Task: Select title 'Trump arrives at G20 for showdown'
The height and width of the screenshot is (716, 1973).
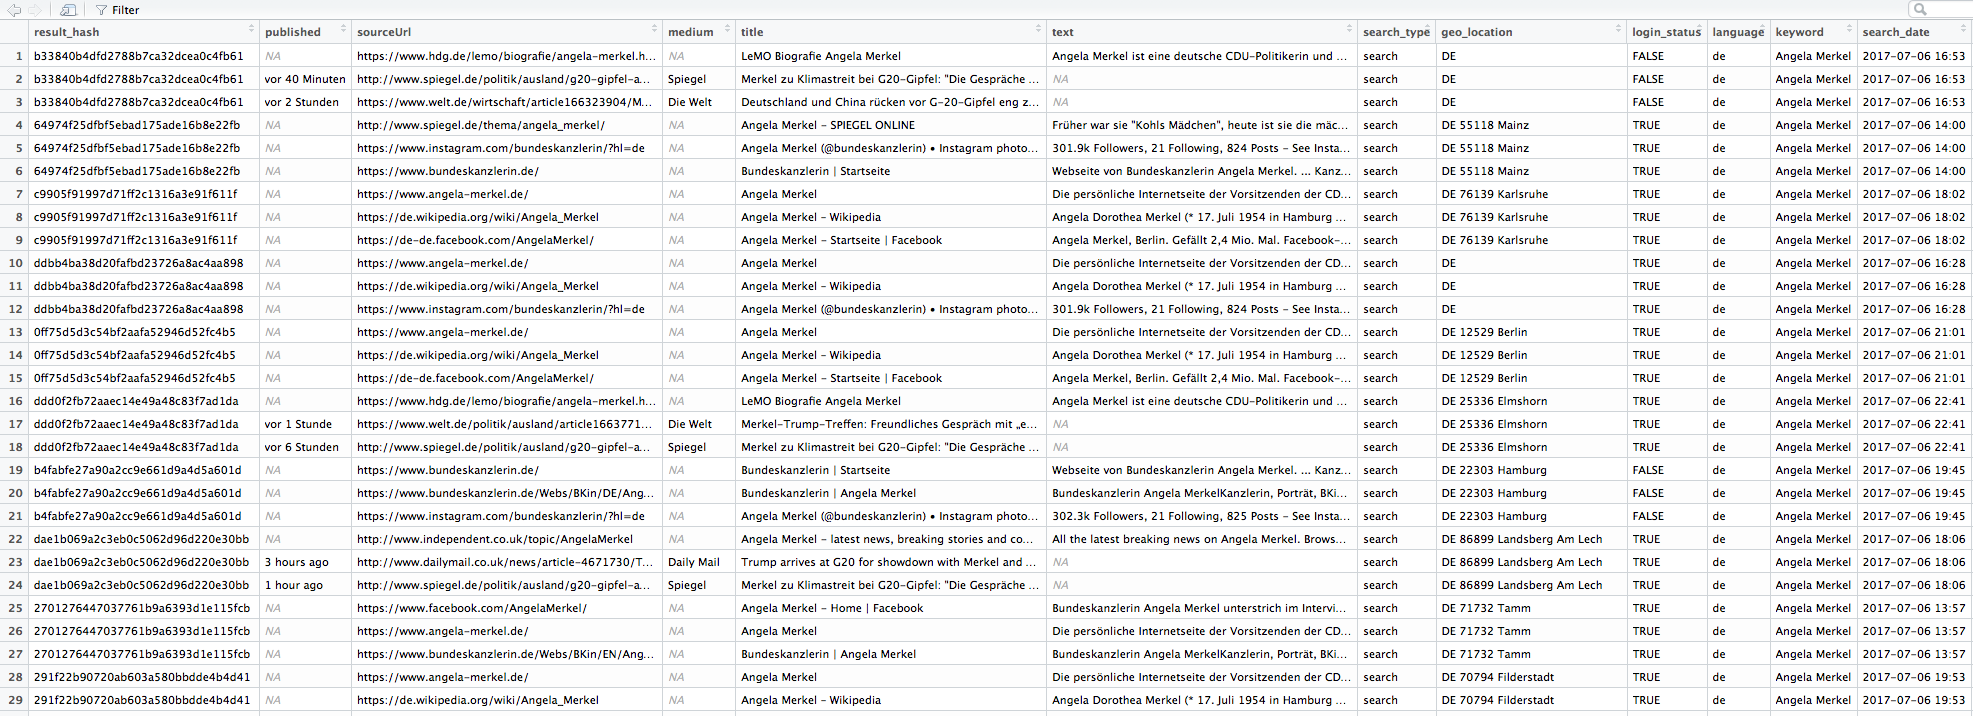Action: pyautogui.click(x=890, y=562)
